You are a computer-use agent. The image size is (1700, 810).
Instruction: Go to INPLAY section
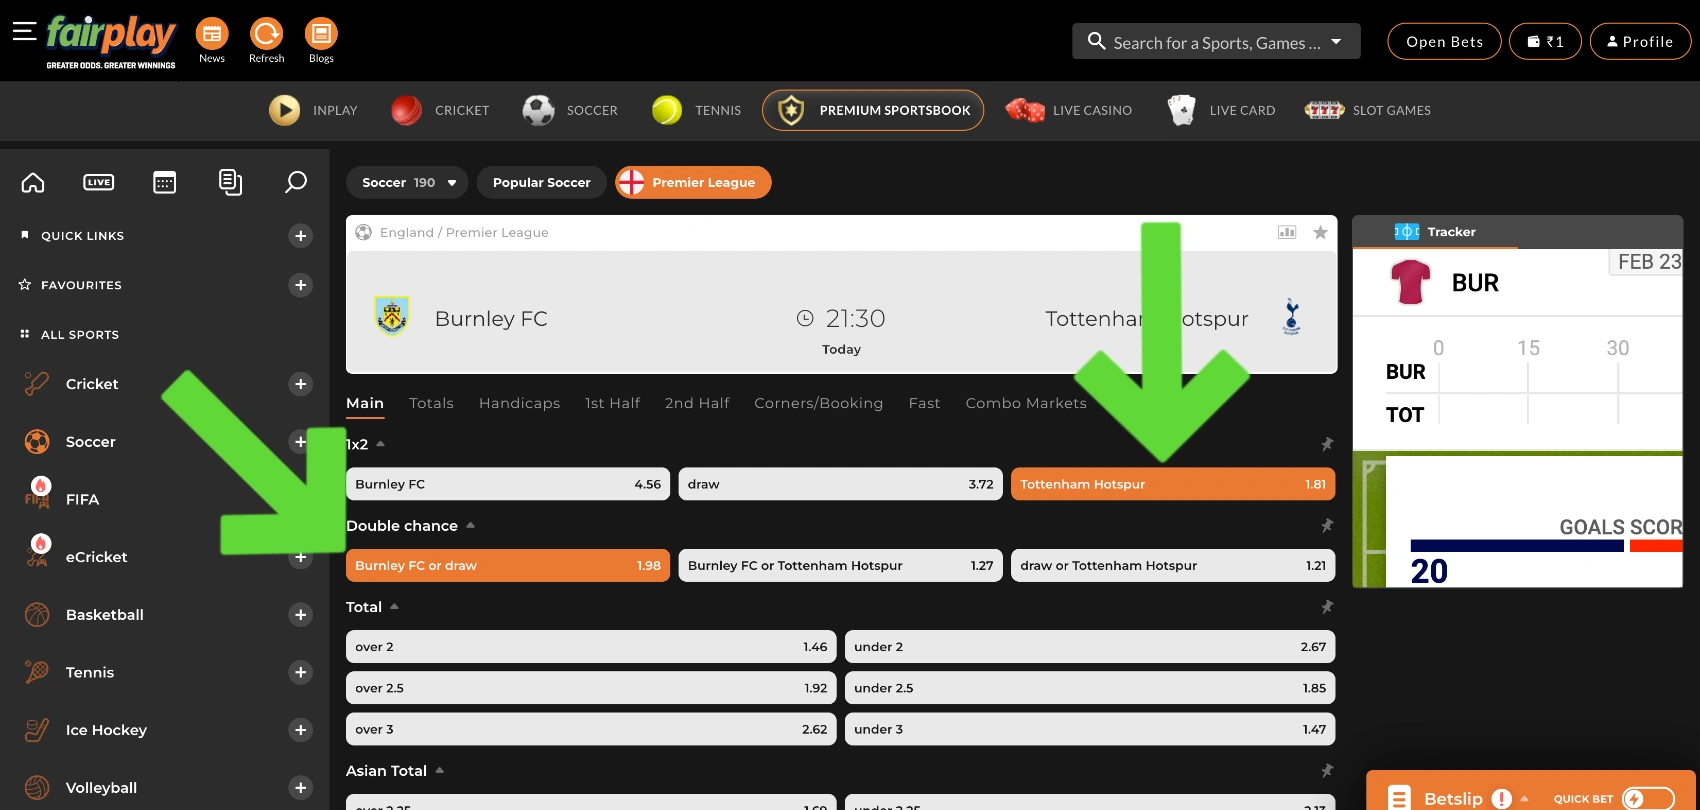pyautogui.click(x=313, y=110)
